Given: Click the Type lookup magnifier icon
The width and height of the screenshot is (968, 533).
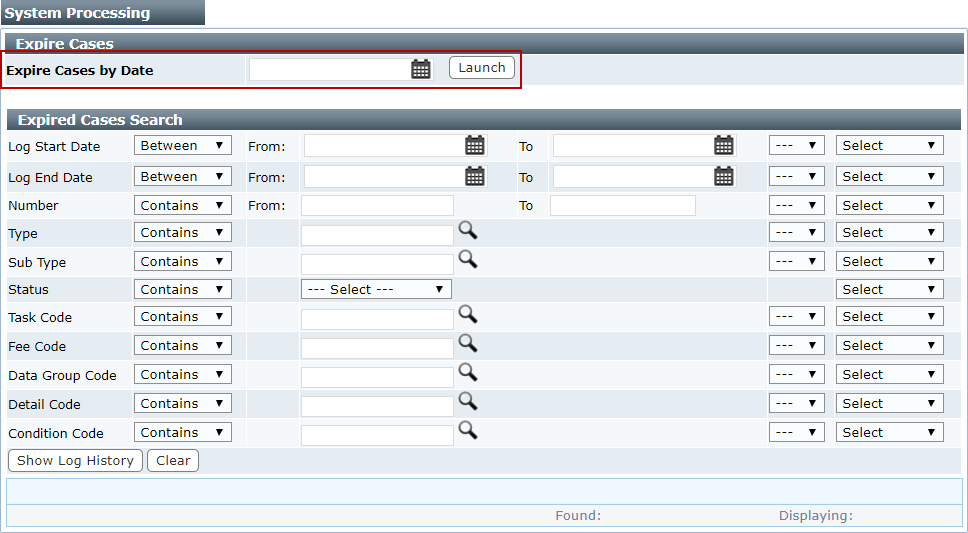Looking at the screenshot, I should (467, 230).
